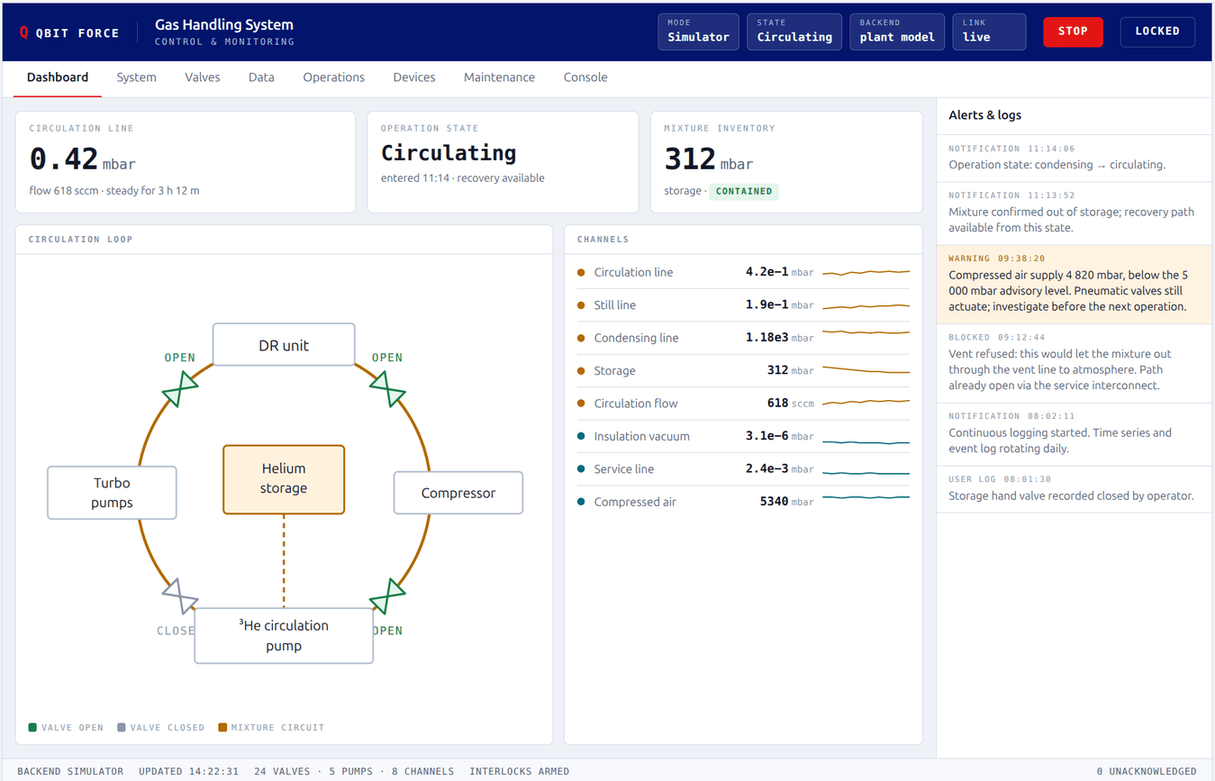Click the Circulation line sparkline chart
The image size is (1215, 781).
(x=866, y=272)
